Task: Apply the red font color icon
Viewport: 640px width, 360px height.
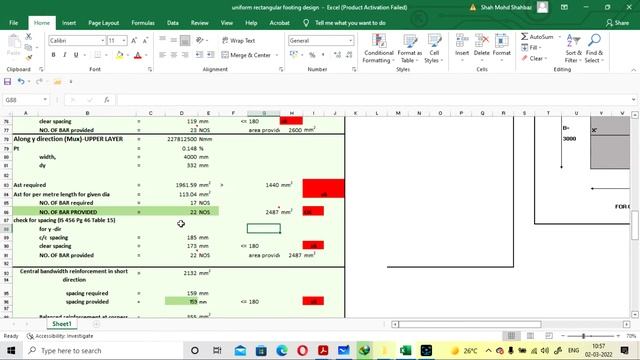Action: coord(138,55)
